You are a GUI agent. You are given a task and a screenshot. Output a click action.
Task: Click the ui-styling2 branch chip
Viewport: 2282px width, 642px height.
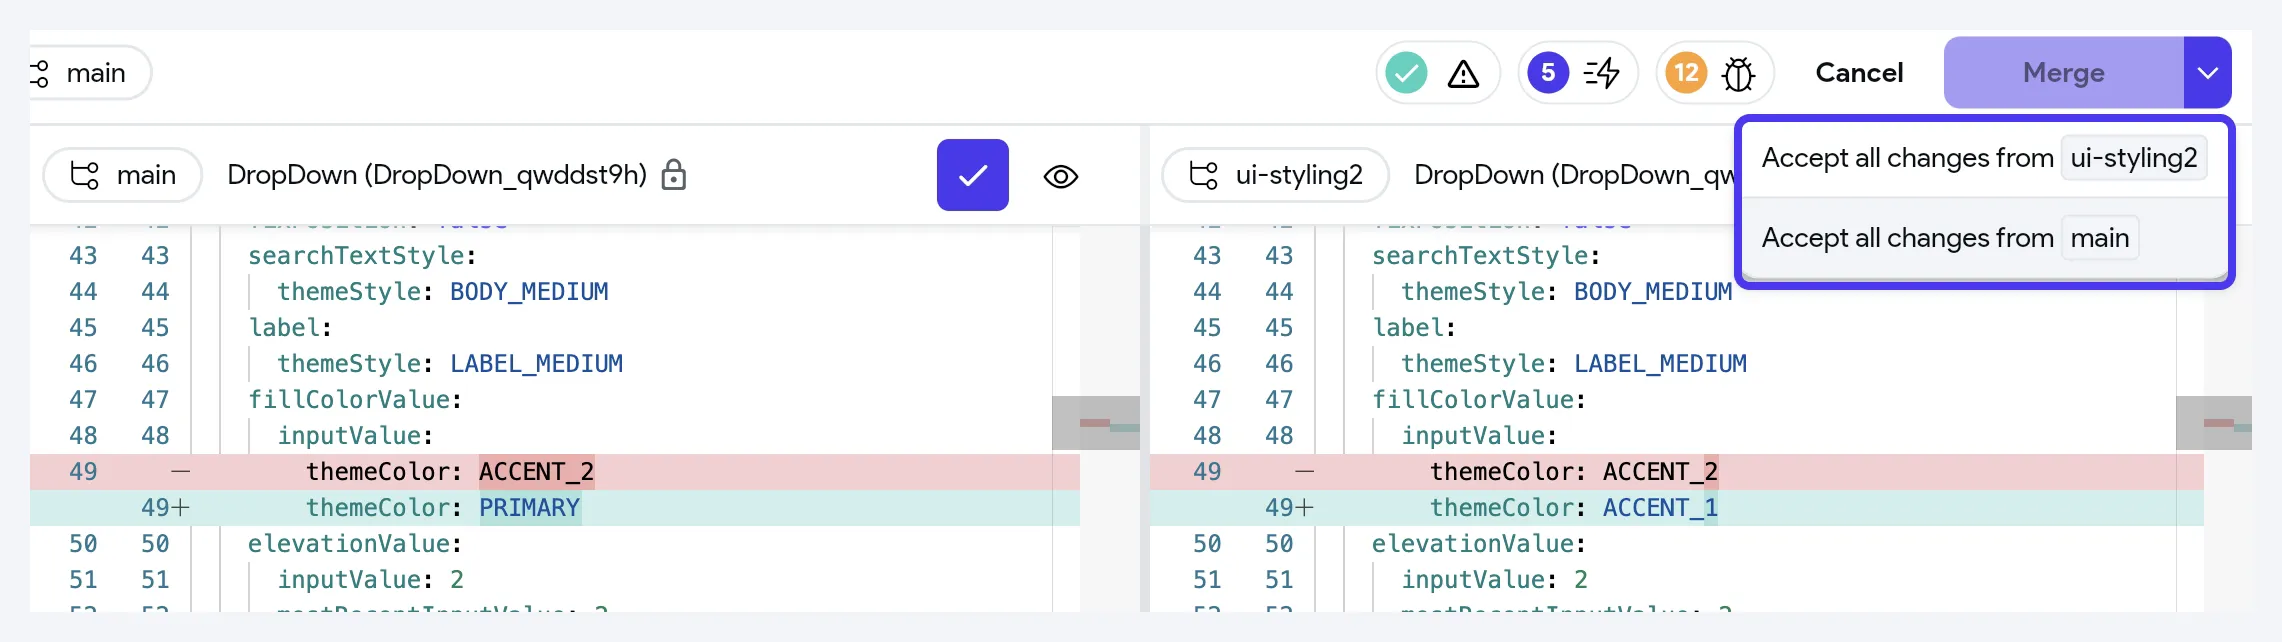(x=1275, y=176)
